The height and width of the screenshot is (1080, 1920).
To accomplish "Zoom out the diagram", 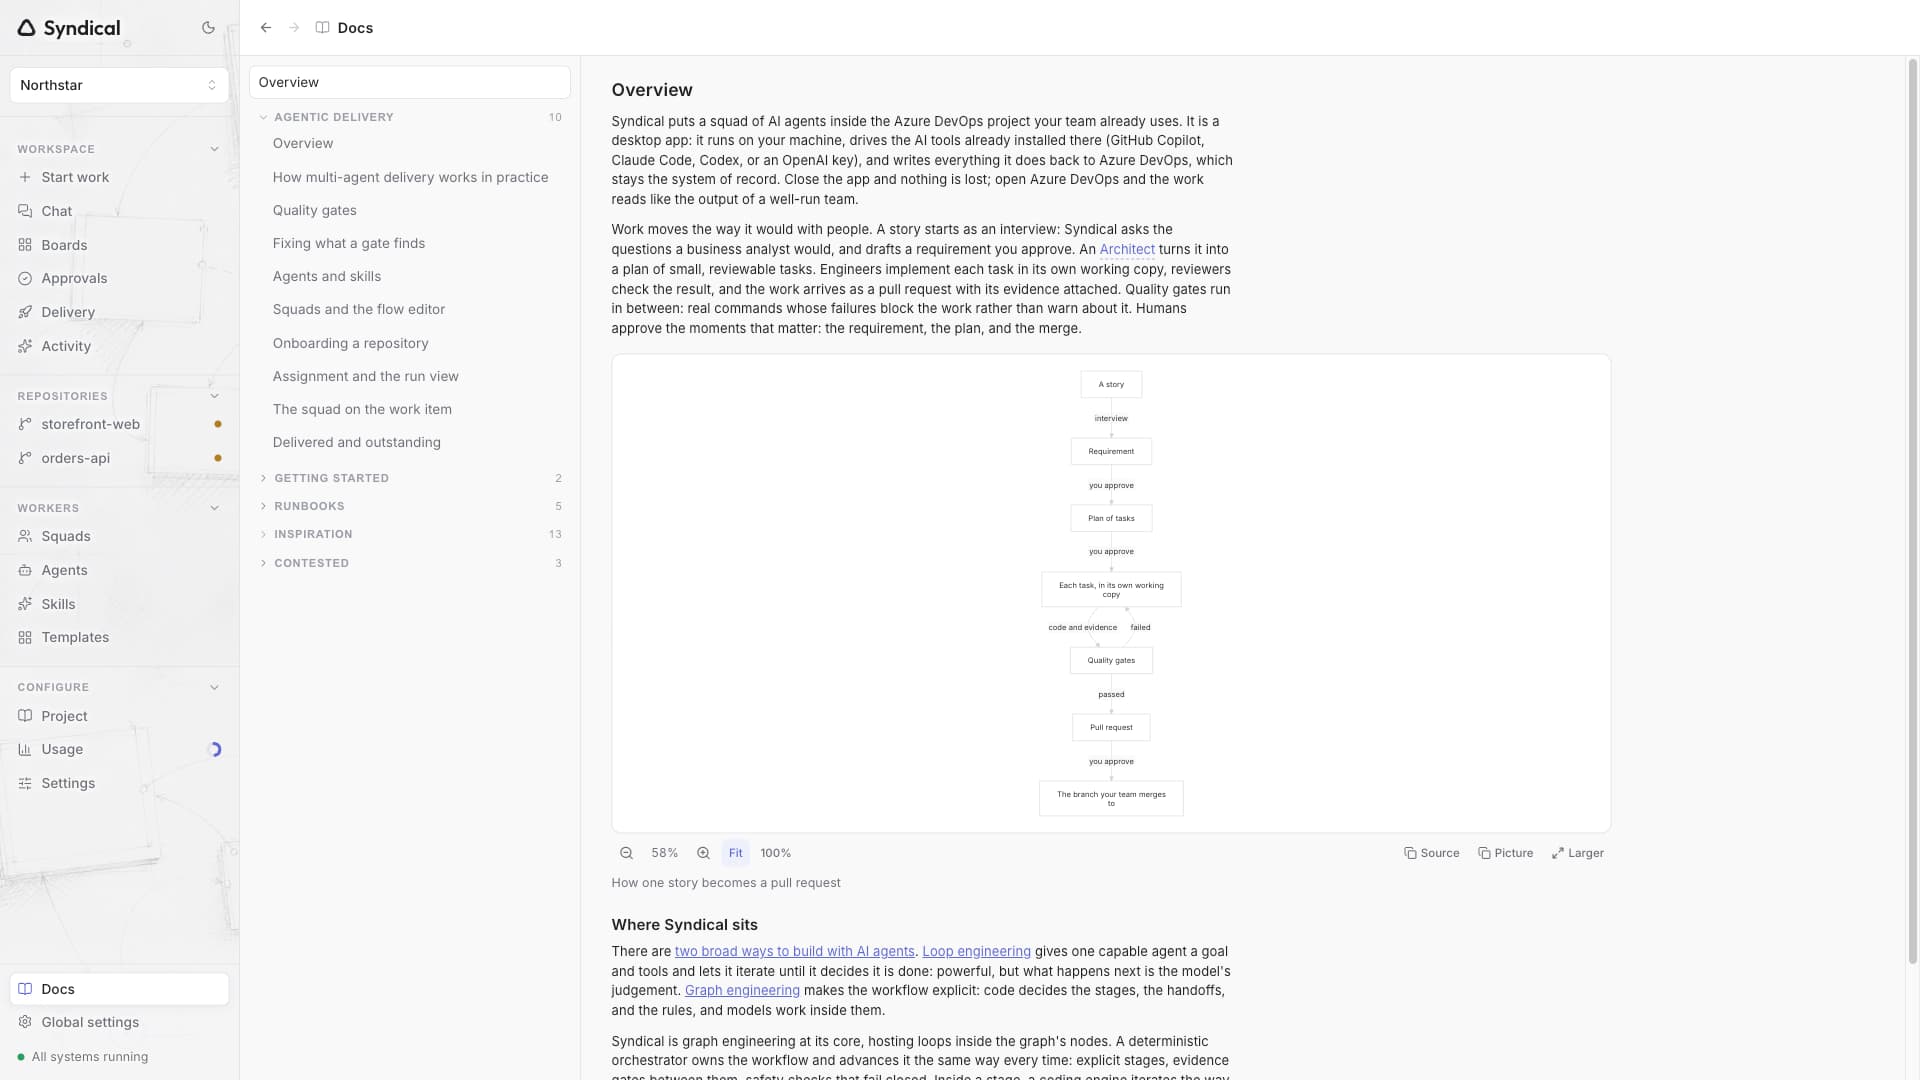I will [626, 853].
